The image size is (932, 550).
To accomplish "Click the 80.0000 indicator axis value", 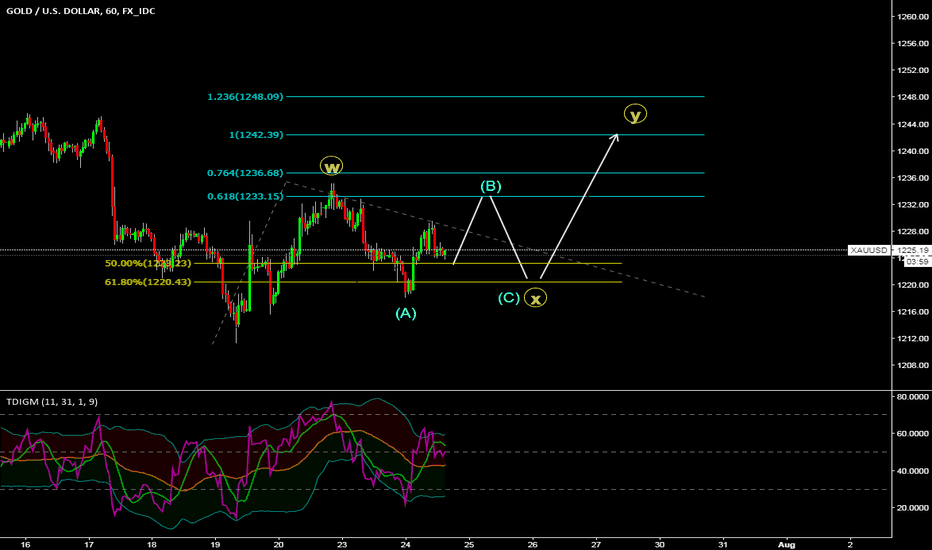I will click(913, 397).
